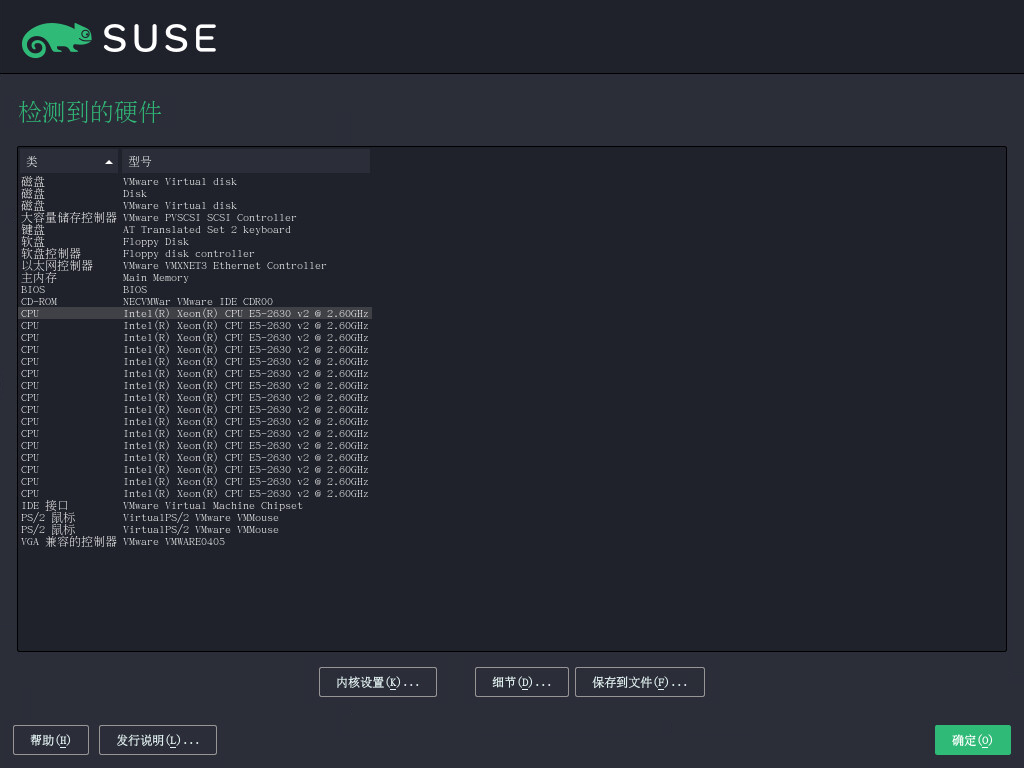Click the 主内存 class cell
This screenshot has height=768, width=1024.
point(39,278)
